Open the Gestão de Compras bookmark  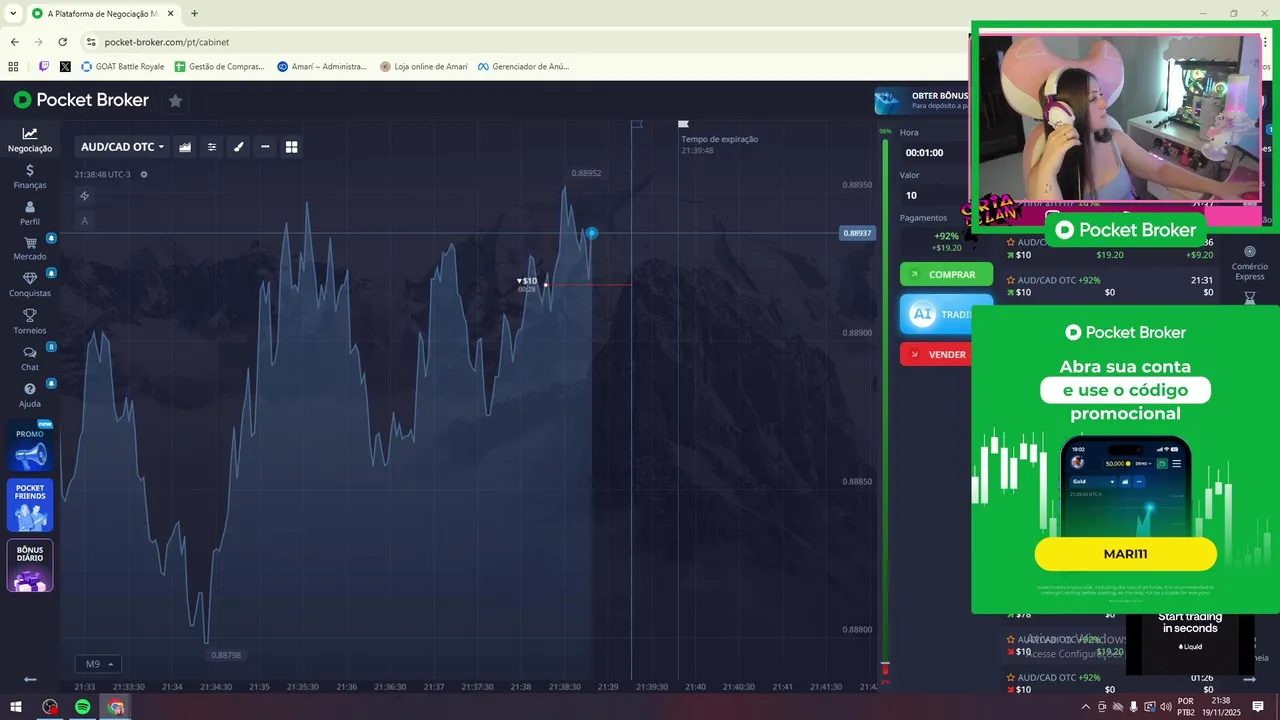coord(219,67)
